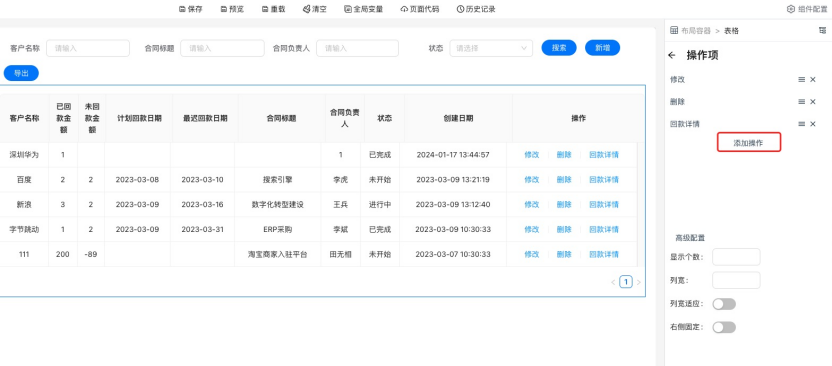Screen dimensions: 832x366
Task: Click the 田无相 cell
Action: point(341,255)
